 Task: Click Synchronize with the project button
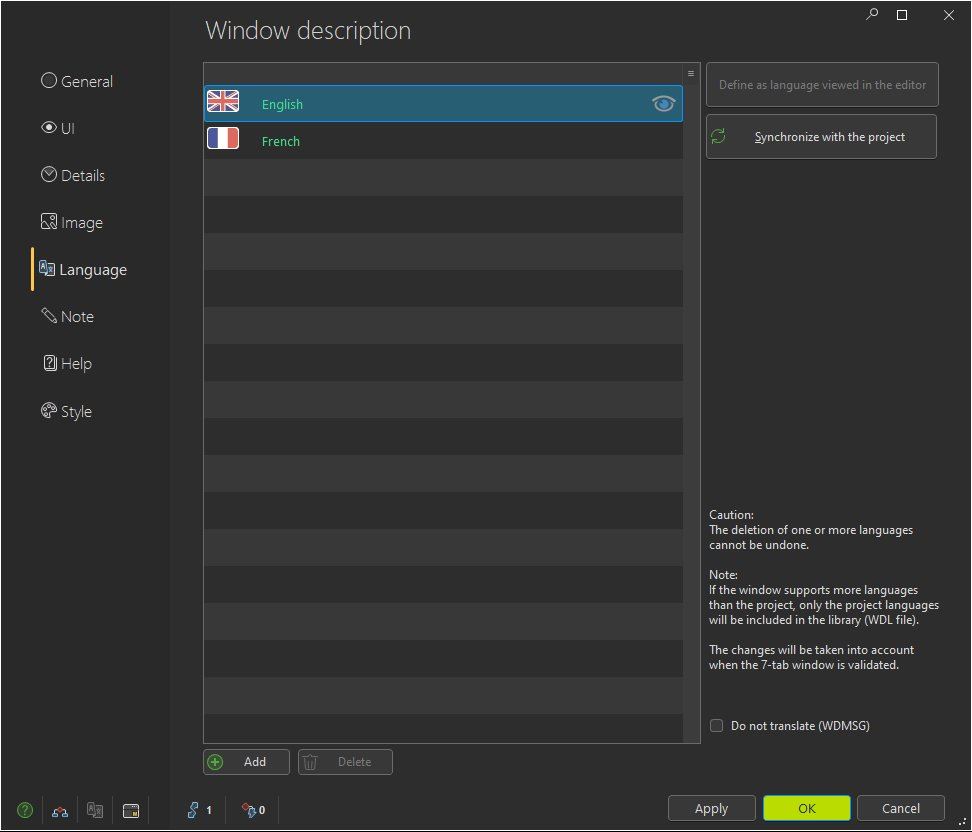click(x=821, y=137)
